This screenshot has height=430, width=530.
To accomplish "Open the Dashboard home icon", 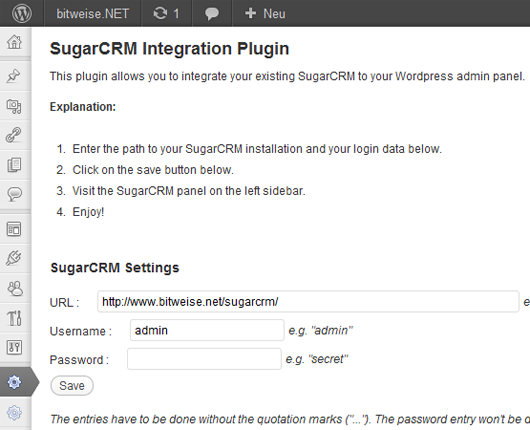I will [x=14, y=42].
